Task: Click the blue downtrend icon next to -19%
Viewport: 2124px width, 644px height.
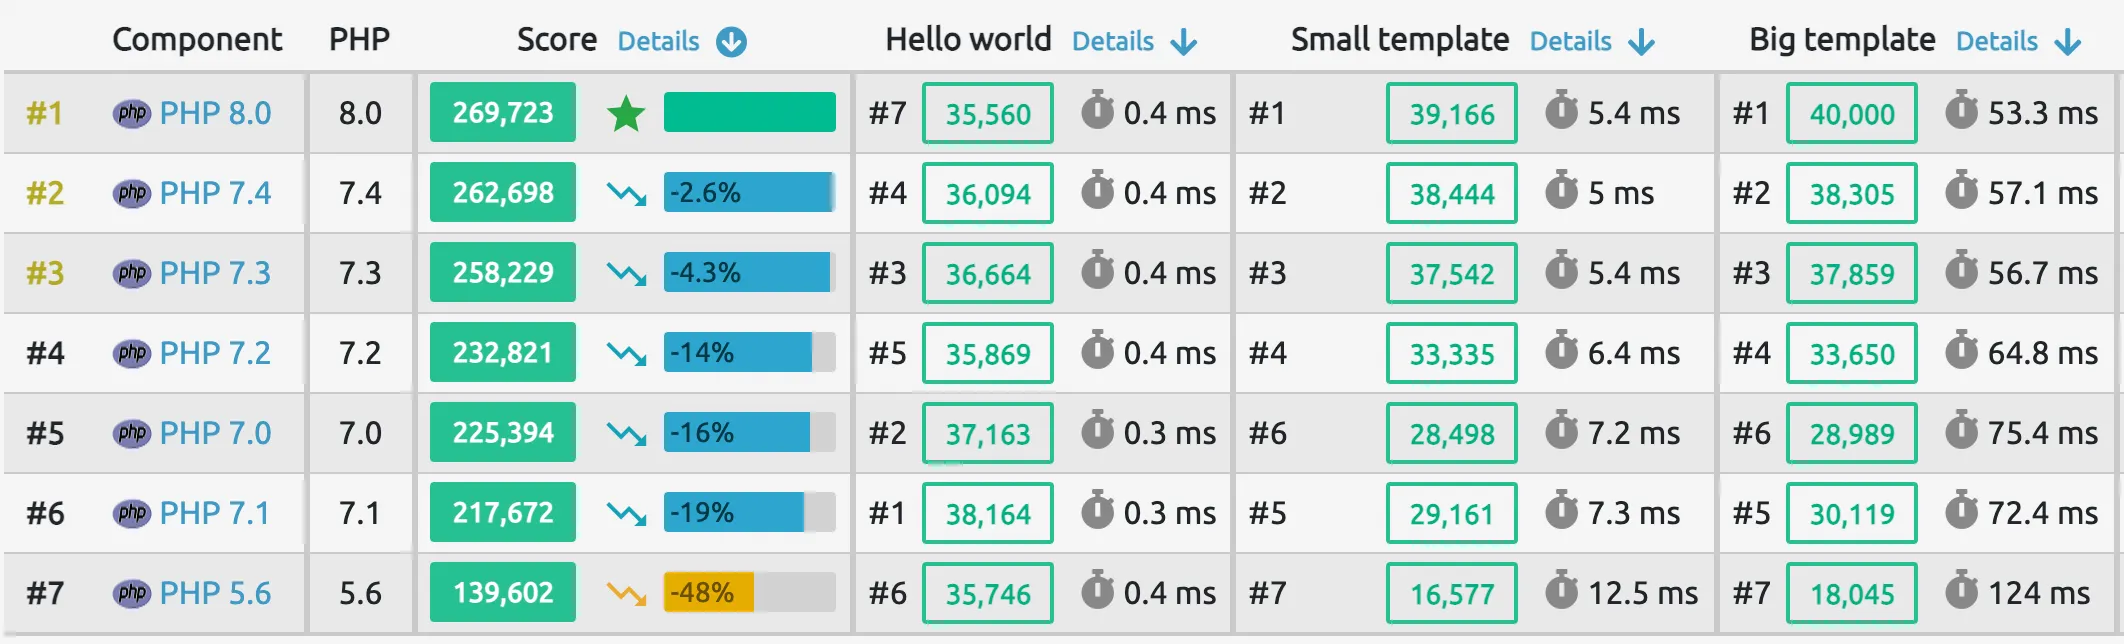Action: [x=626, y=514]
